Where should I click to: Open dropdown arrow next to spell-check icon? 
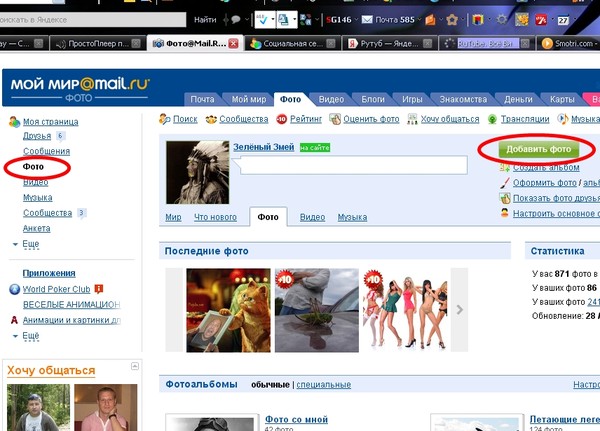click(272, 19)
